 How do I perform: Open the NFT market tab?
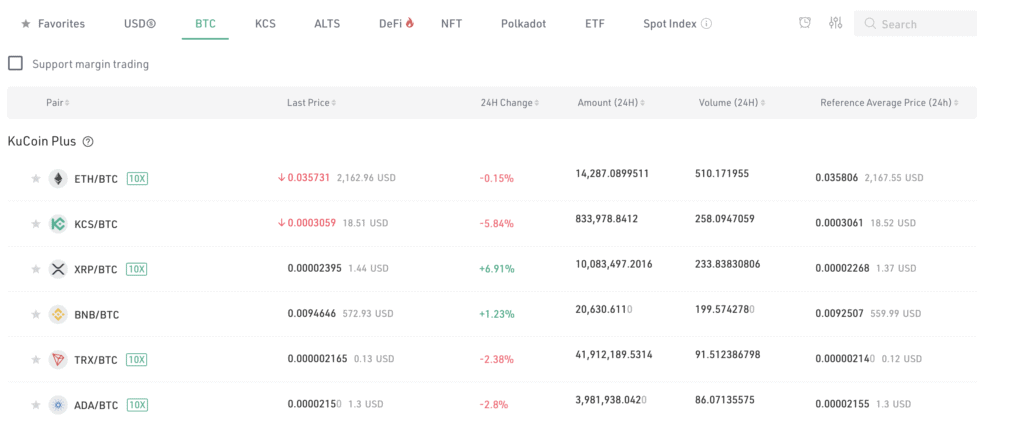[x=451, y=24]
